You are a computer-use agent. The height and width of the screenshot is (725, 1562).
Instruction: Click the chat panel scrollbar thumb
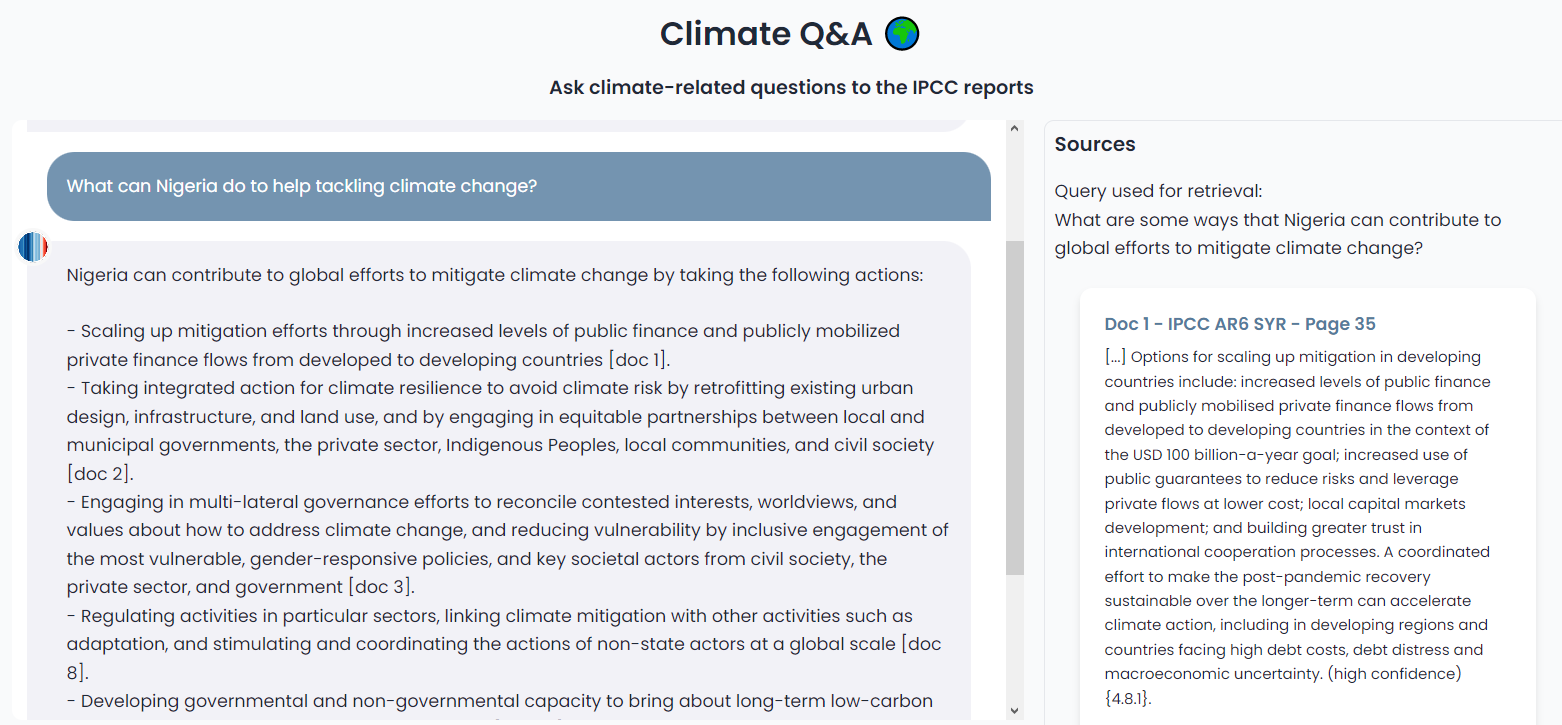[x=1015, y=408]
